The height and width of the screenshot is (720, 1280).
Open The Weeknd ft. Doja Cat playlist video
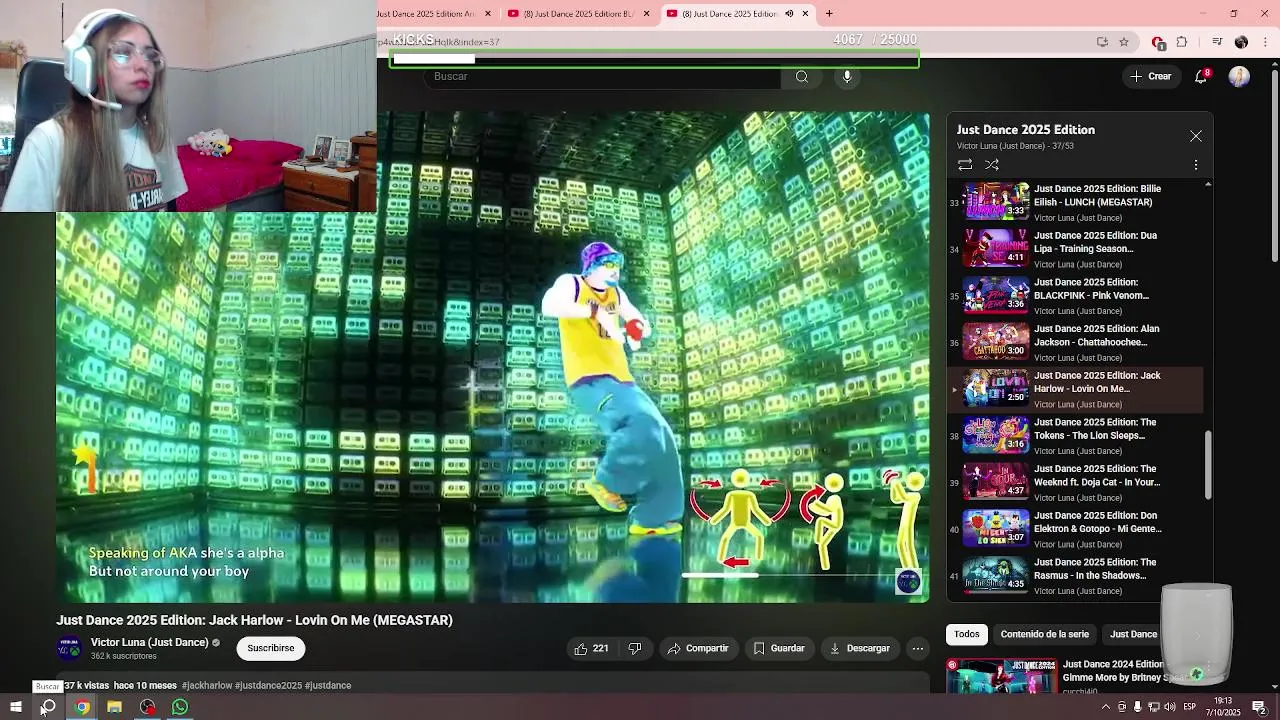pos(1075,482)
